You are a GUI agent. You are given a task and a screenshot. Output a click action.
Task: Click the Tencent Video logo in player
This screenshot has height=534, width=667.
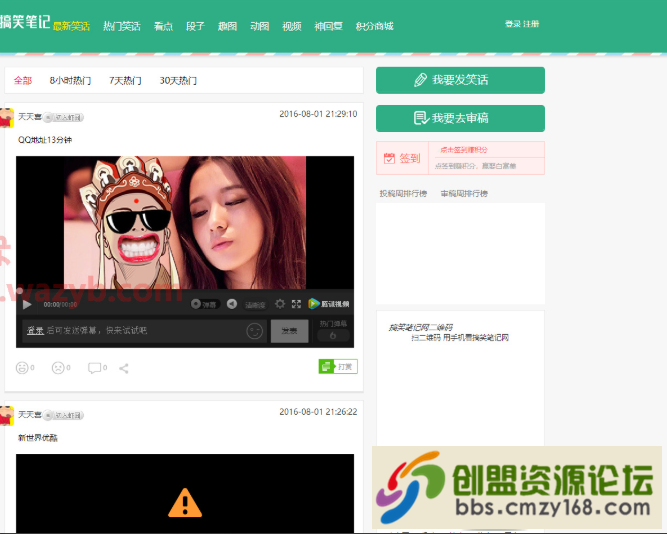pos(328,304)
